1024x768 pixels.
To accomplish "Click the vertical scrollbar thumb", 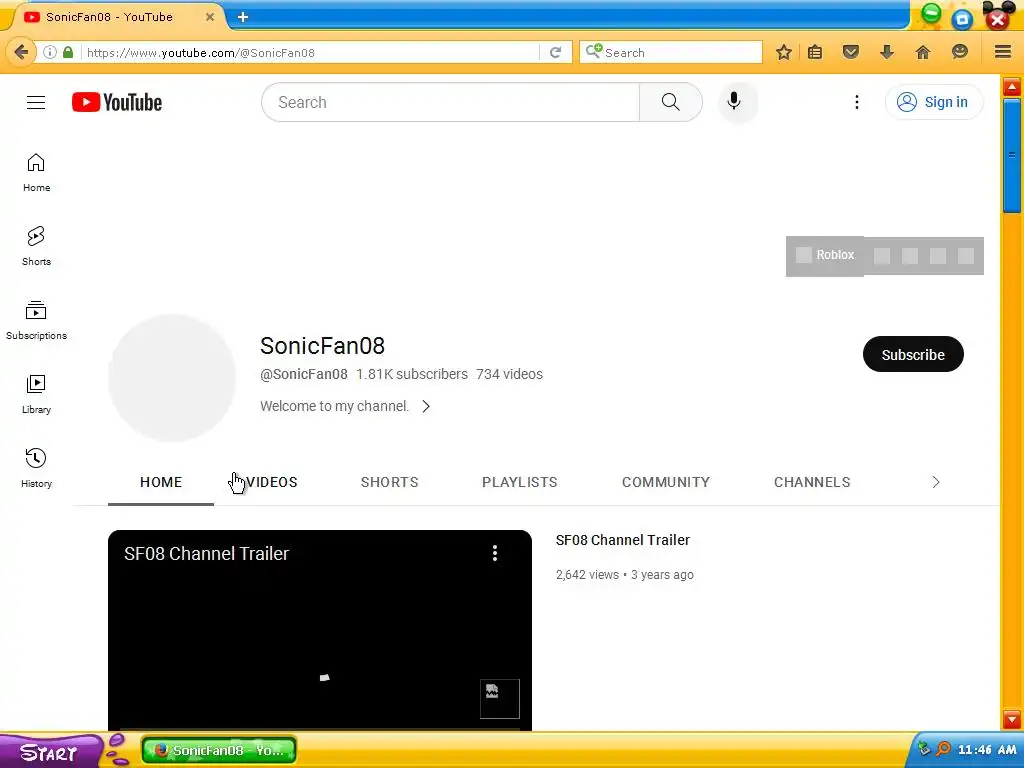I will (x=1012, y=155).
